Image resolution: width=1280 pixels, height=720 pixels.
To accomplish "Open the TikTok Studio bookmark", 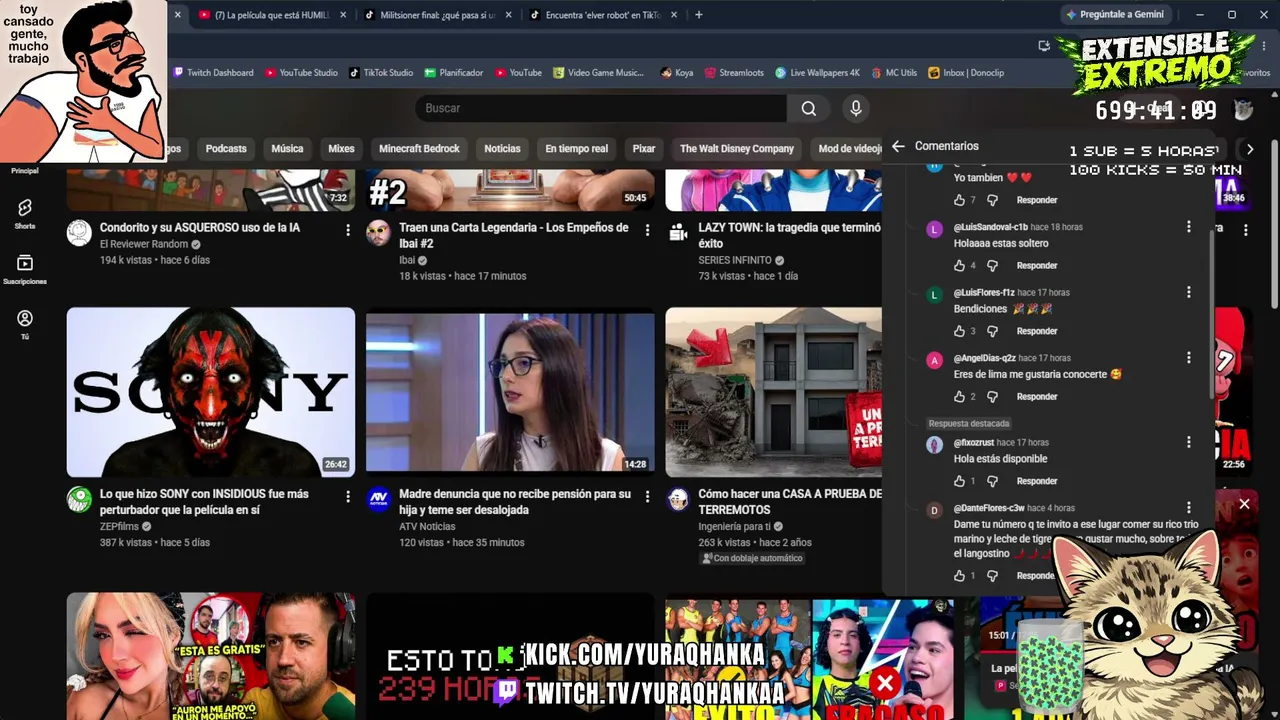I will [381, 73].
